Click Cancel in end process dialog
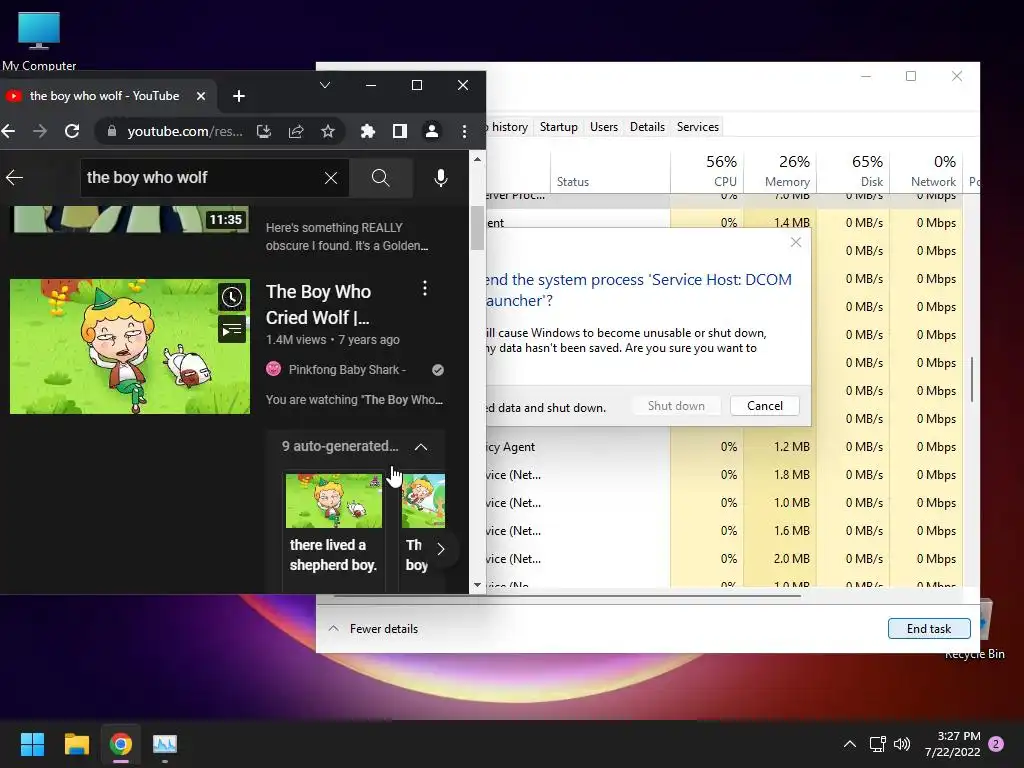This screenshot has height=768, width=1024. pyautogui.click(x=764, y=406)
